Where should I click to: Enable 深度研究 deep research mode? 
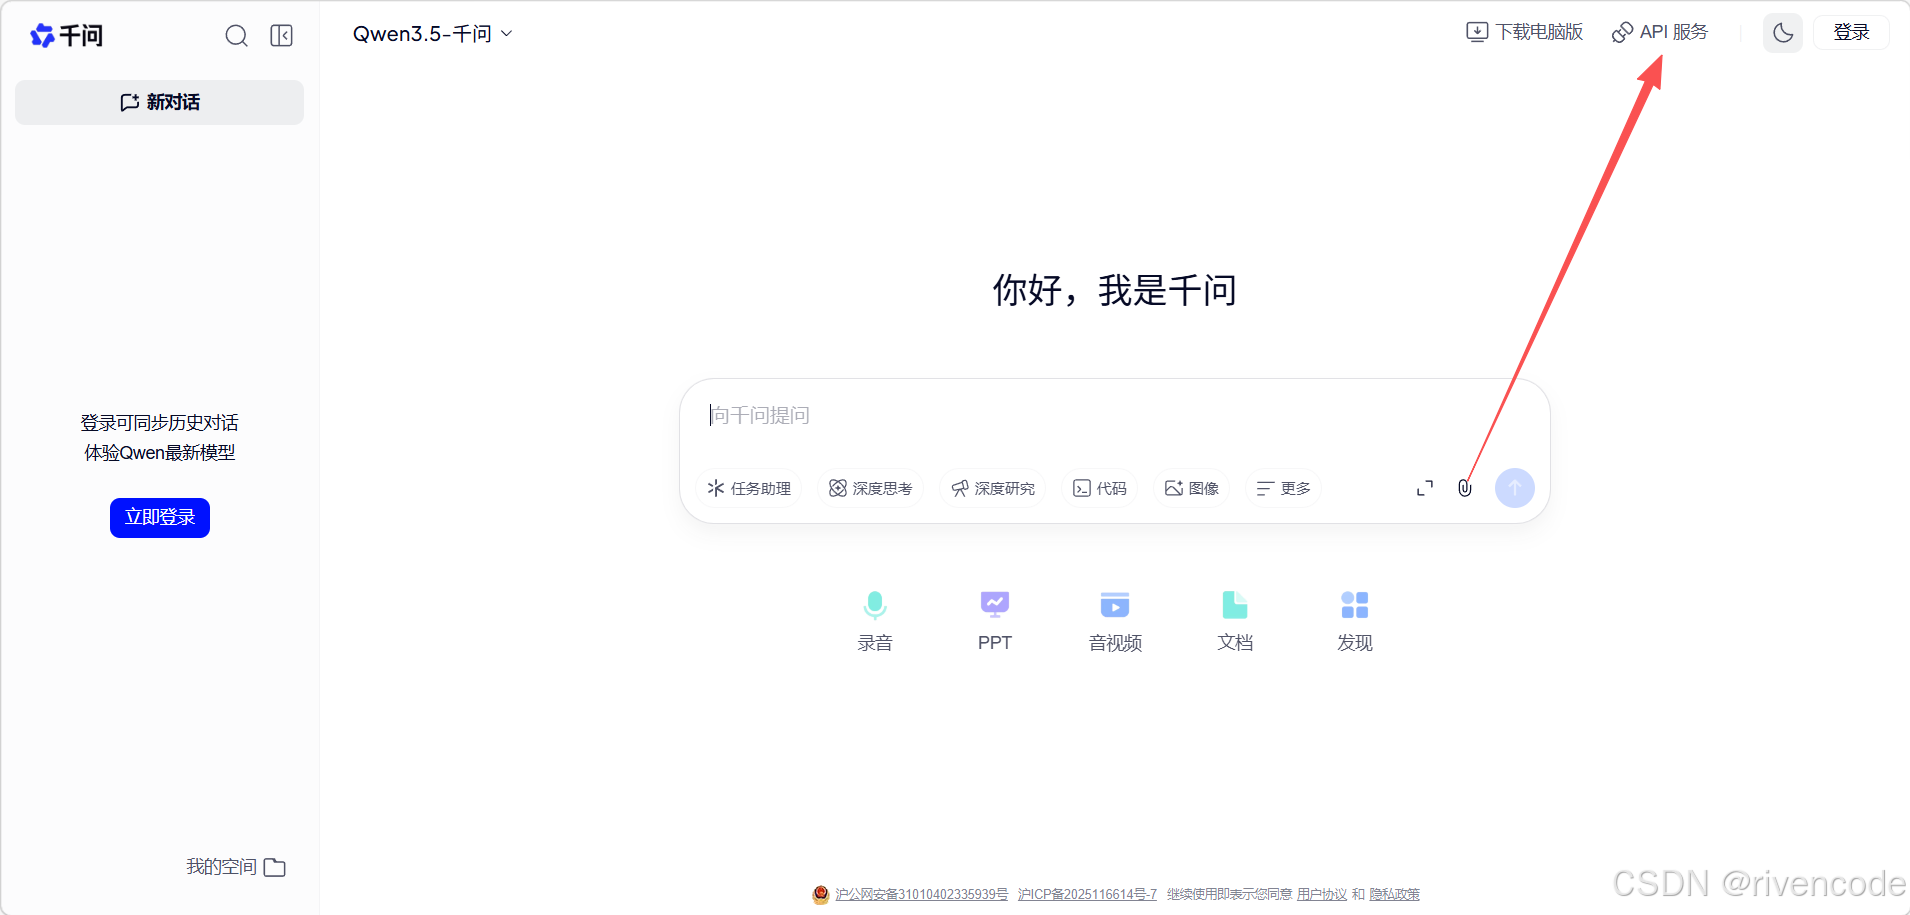point(992,488)
